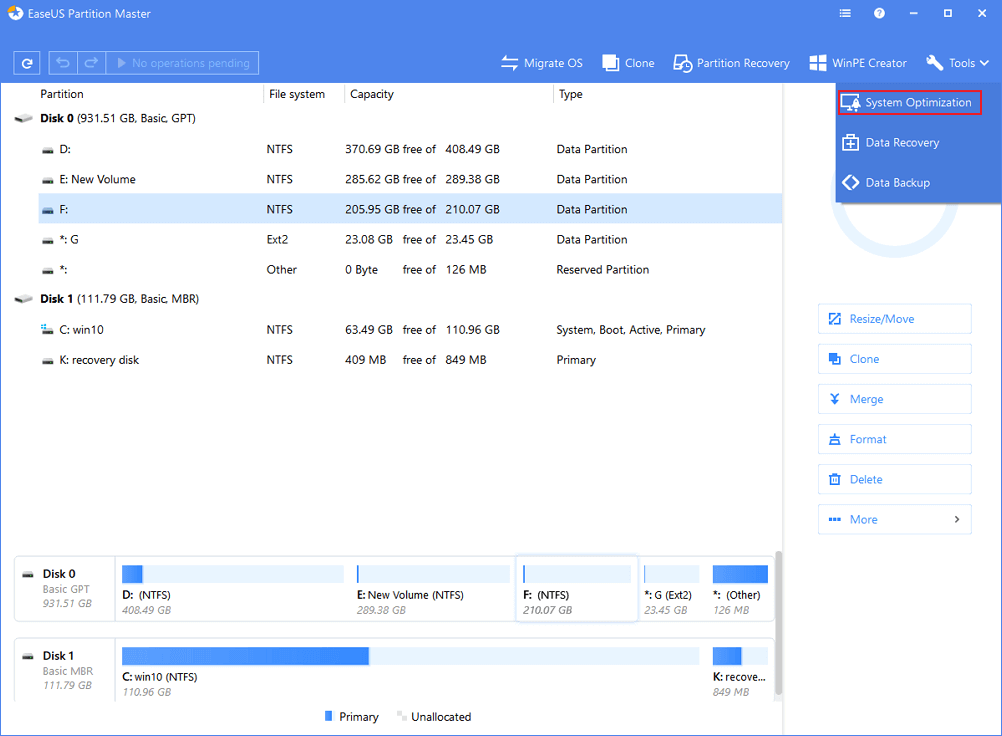Click the refresh disk information icon
Viewport: 1002px width, 736px height.
click(x=27, y=63)
